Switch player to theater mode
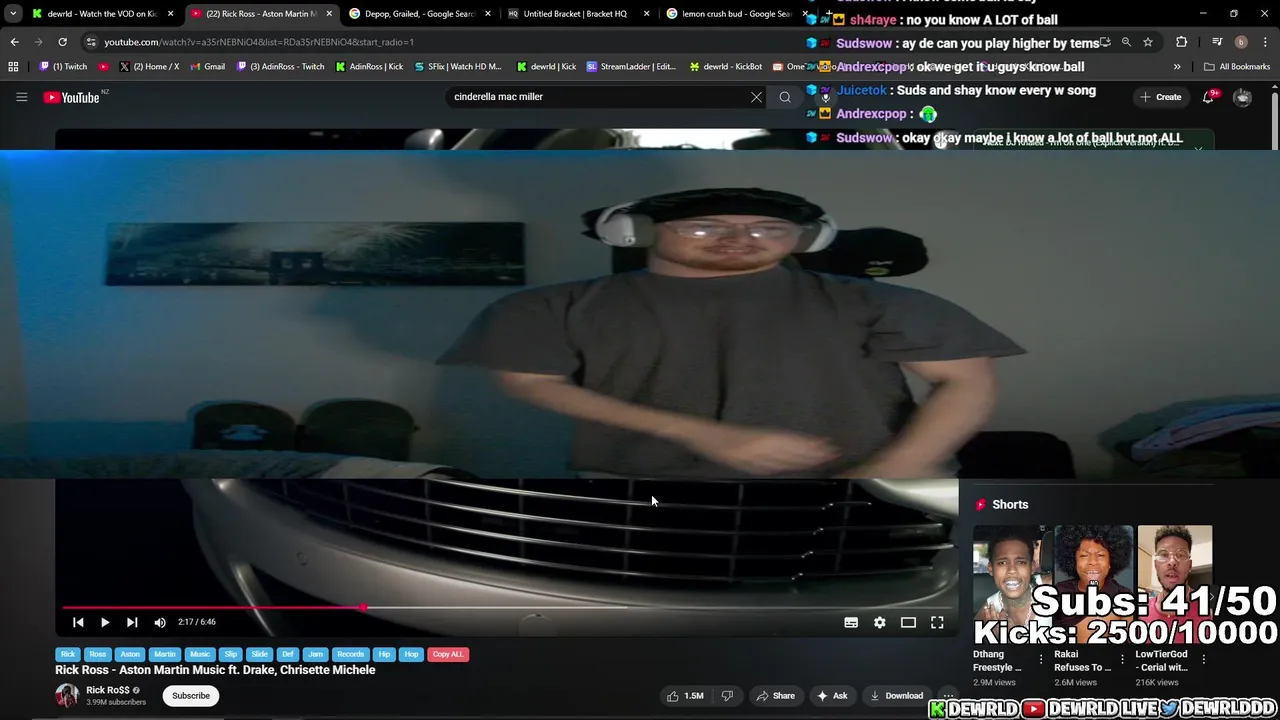Viewport: 1280px width, 720px height. (x=908, y=622)
